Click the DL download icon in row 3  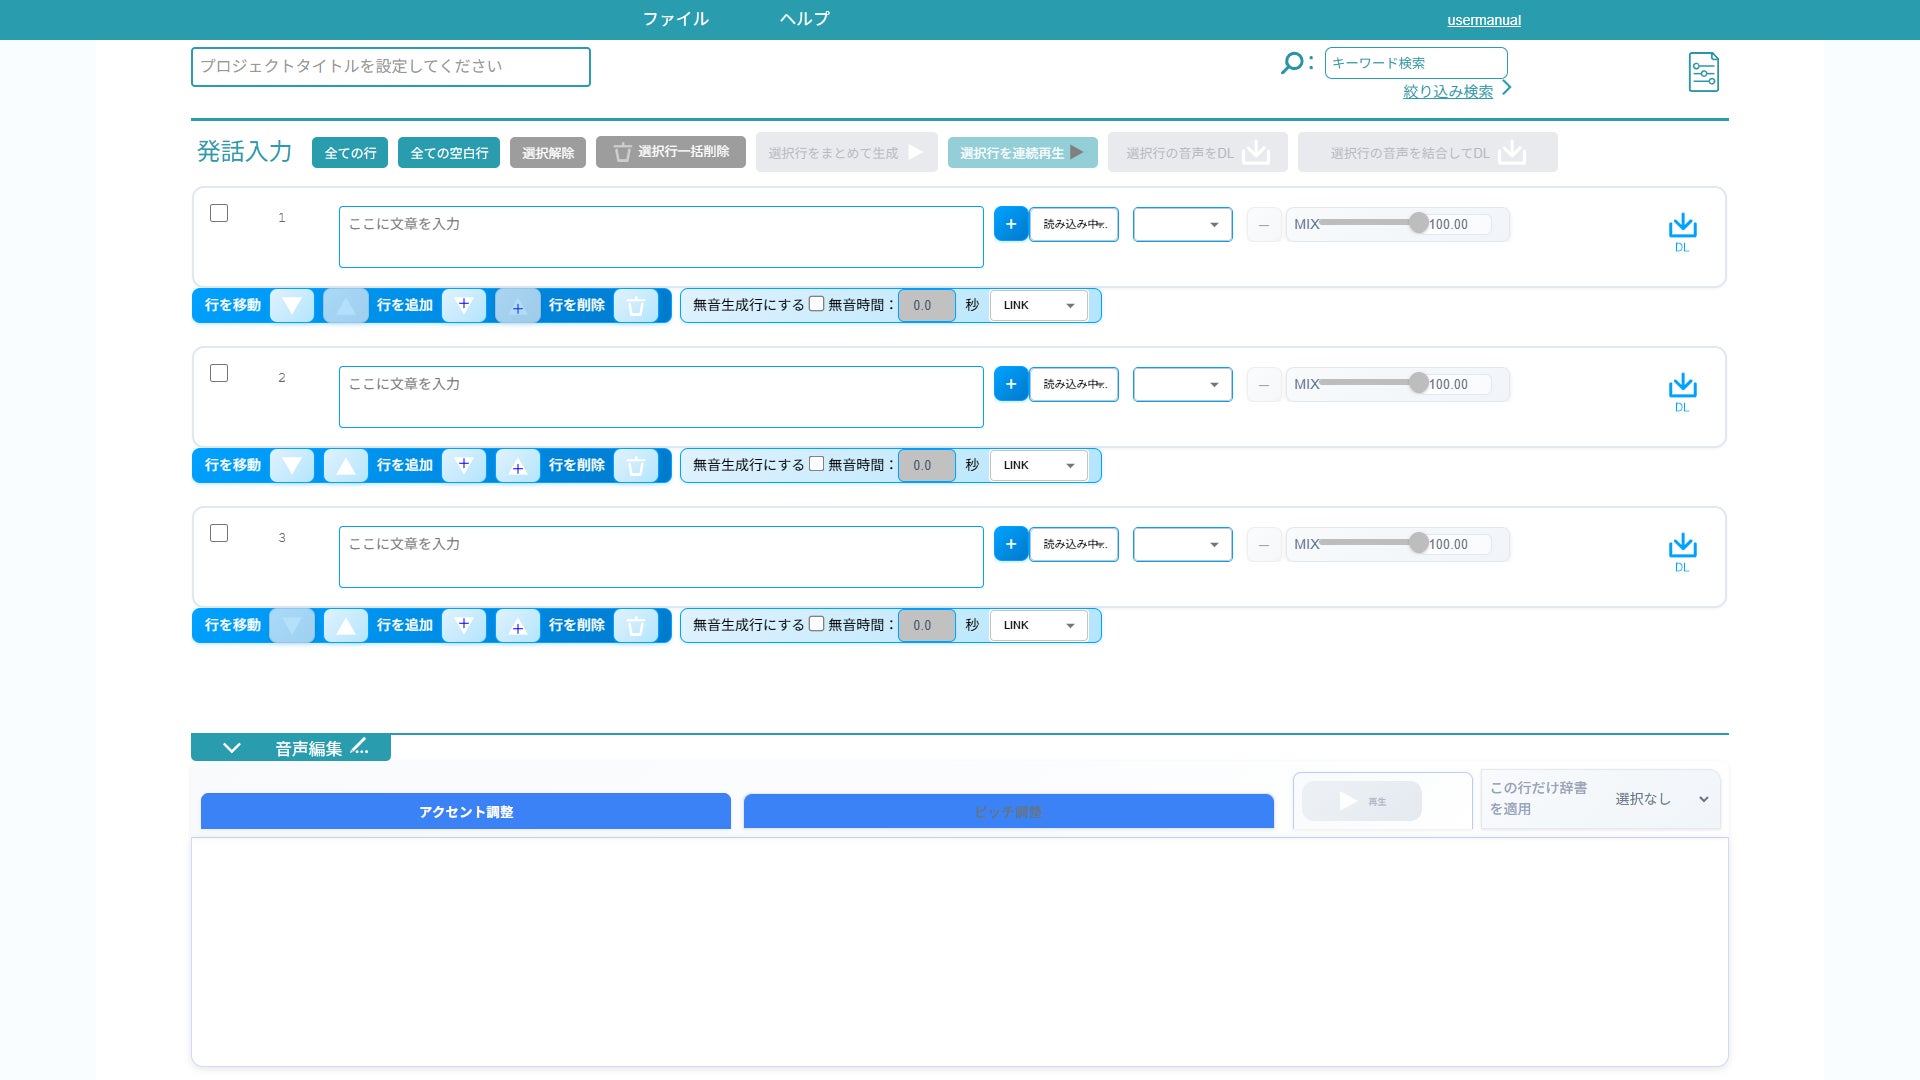1682,546
